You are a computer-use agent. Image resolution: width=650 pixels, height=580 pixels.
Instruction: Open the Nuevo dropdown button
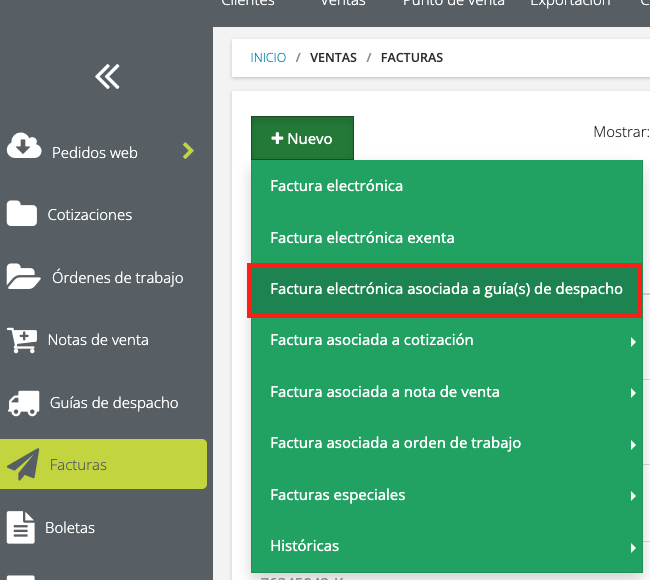coord(302,138)
